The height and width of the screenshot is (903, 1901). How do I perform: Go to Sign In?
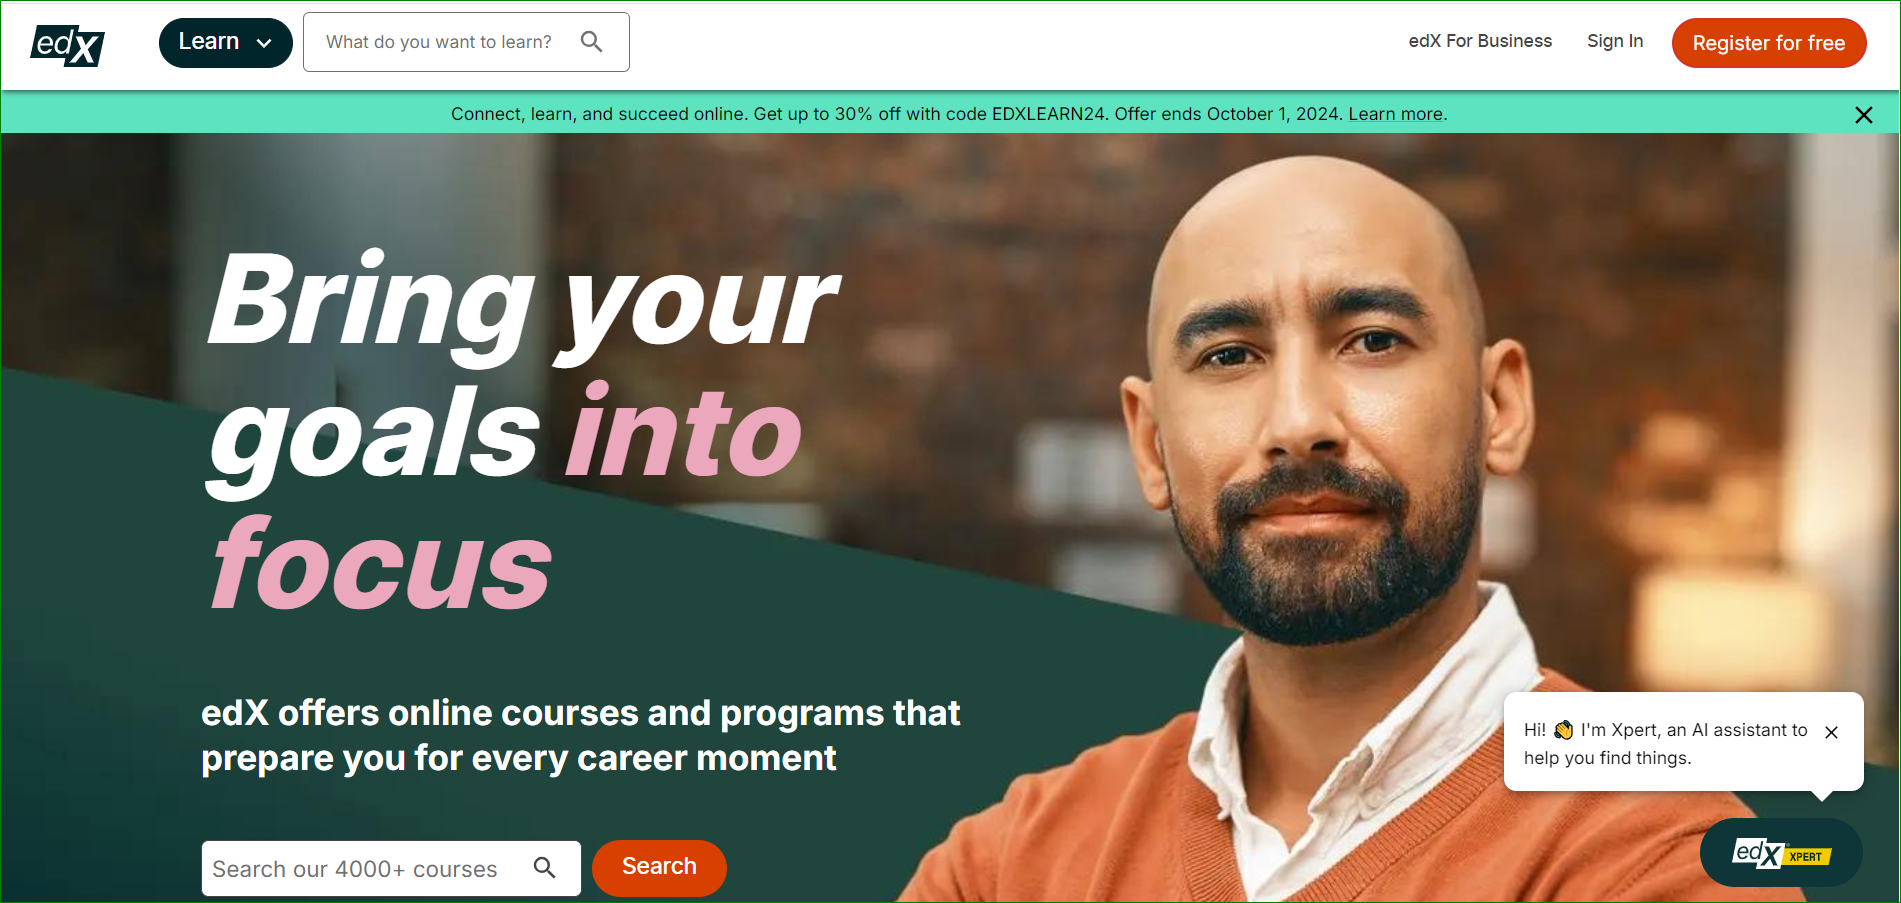tap(1615, 41)
